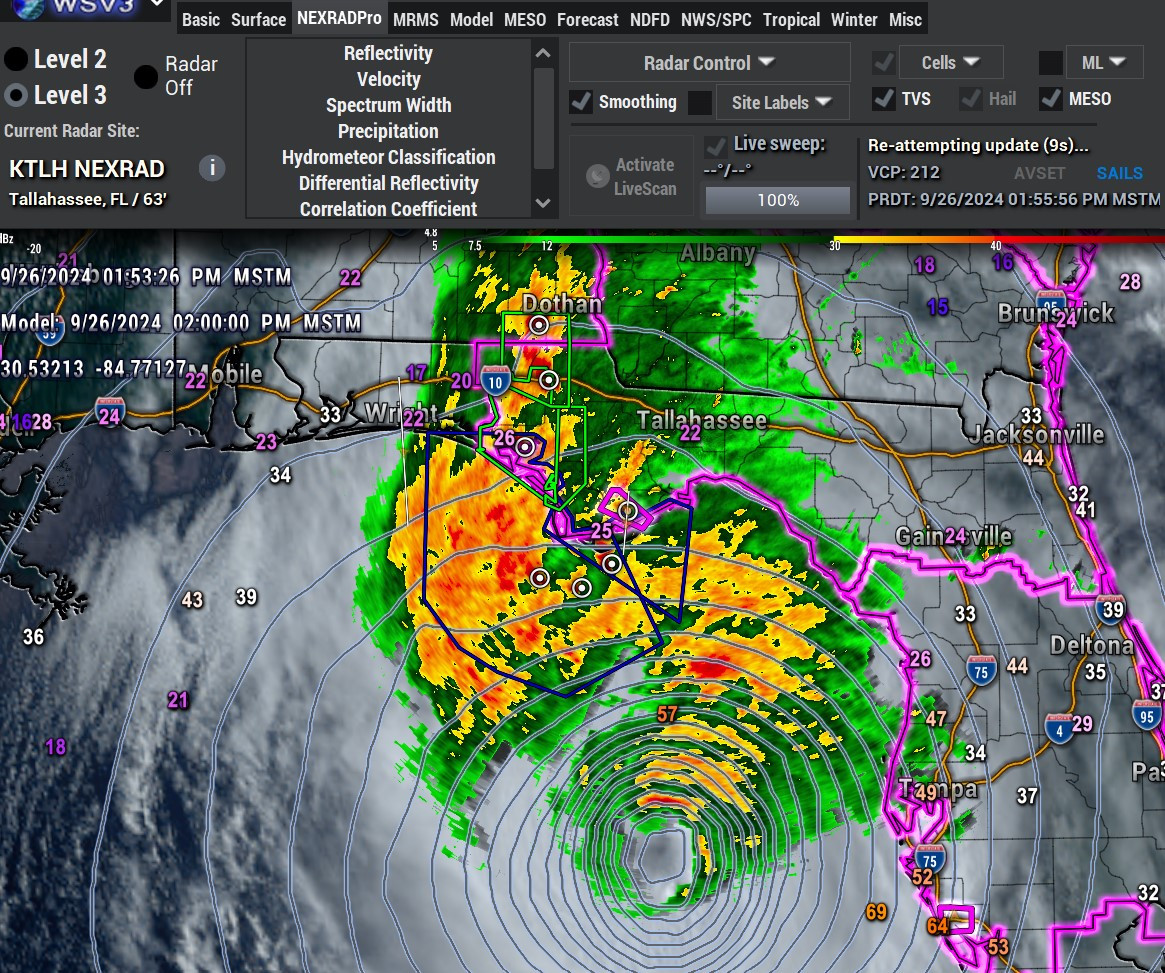The height and width of the screenshot is (973, 1165).
Task: Open the Tropical tab
Action: pyautogui.click(x=791, y=19)
